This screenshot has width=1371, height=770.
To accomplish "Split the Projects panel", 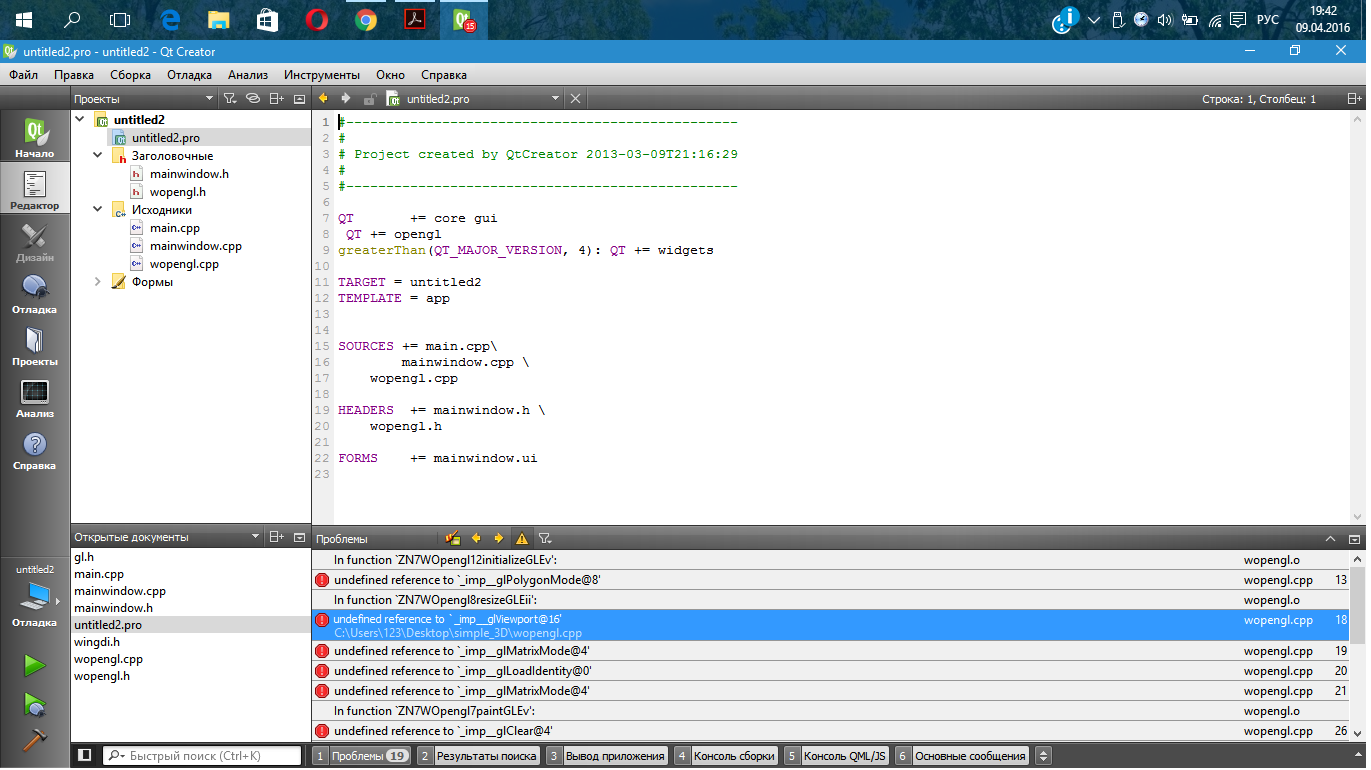I will coord(277,99).
